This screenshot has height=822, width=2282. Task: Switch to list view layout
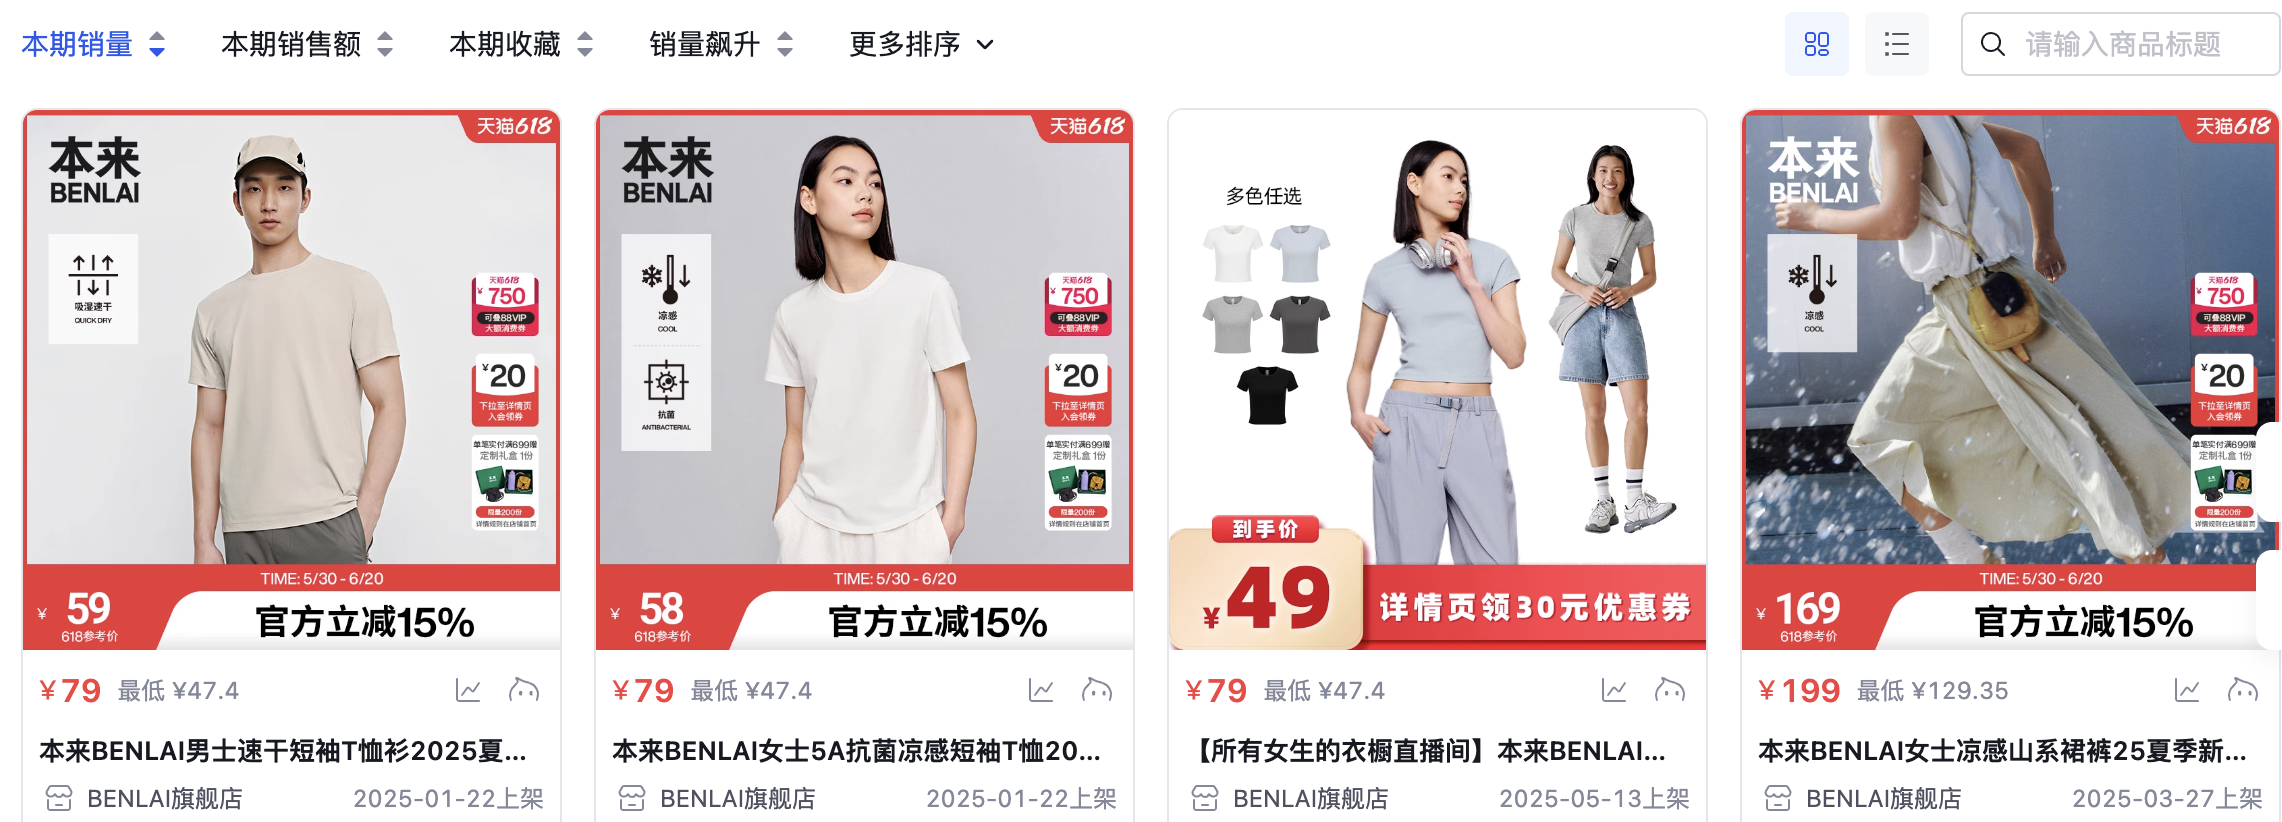[x=1896, y=44]
